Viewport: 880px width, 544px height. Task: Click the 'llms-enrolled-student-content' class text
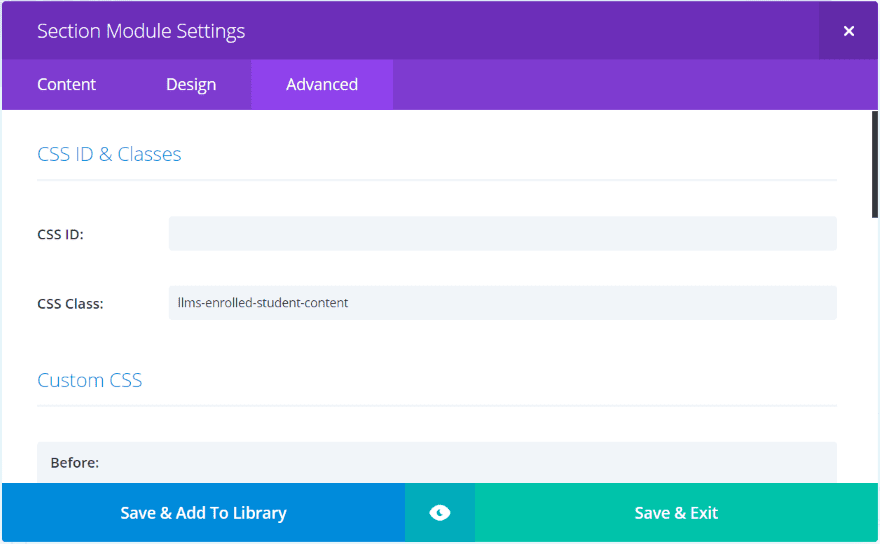click(263, 303)
